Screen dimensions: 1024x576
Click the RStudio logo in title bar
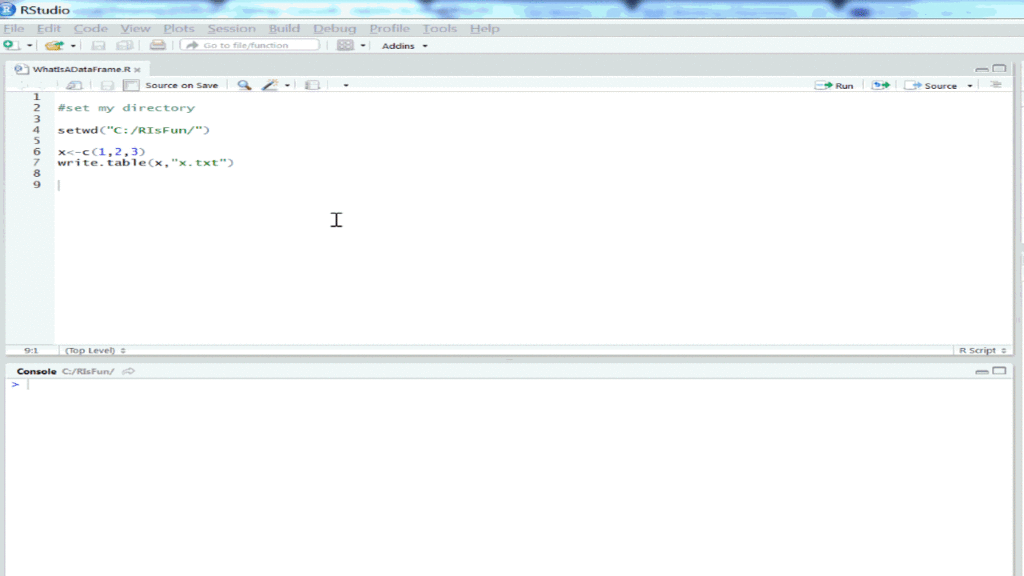pos(8,10)
